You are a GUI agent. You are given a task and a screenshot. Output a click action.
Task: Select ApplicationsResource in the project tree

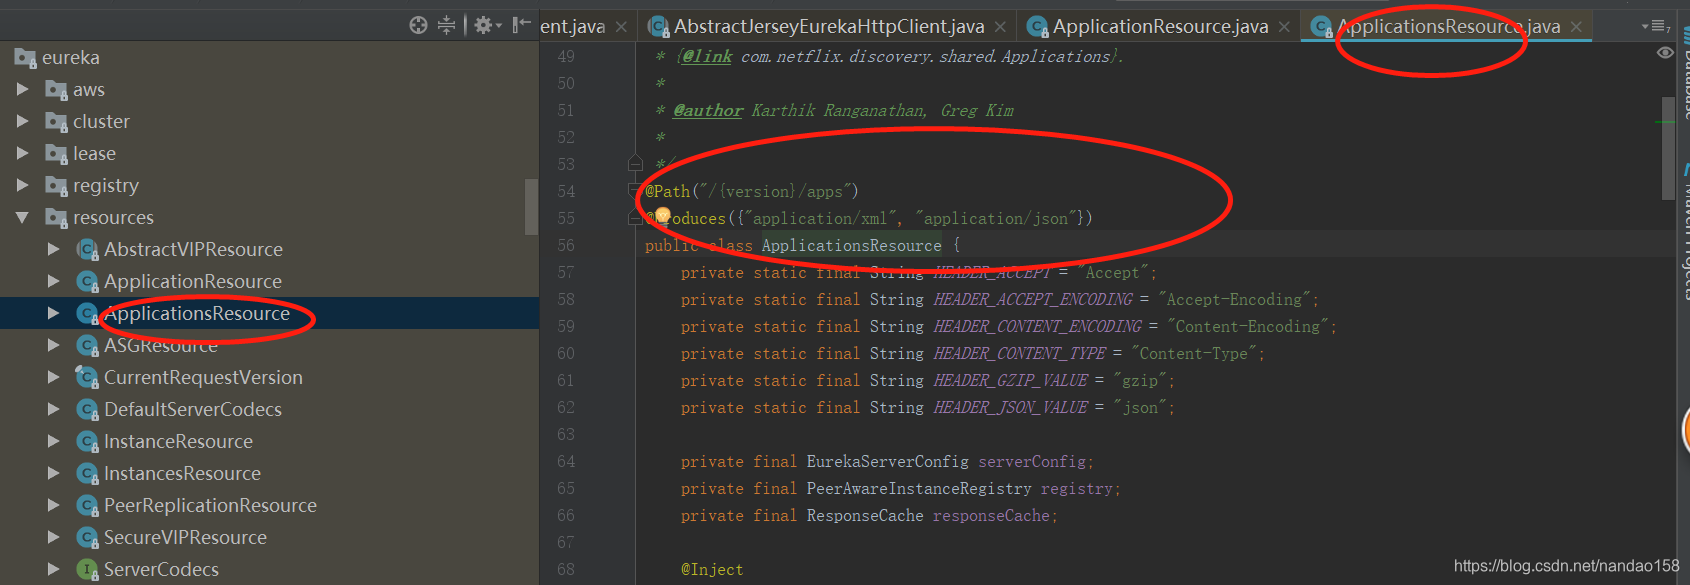click(x=197, y=314)
